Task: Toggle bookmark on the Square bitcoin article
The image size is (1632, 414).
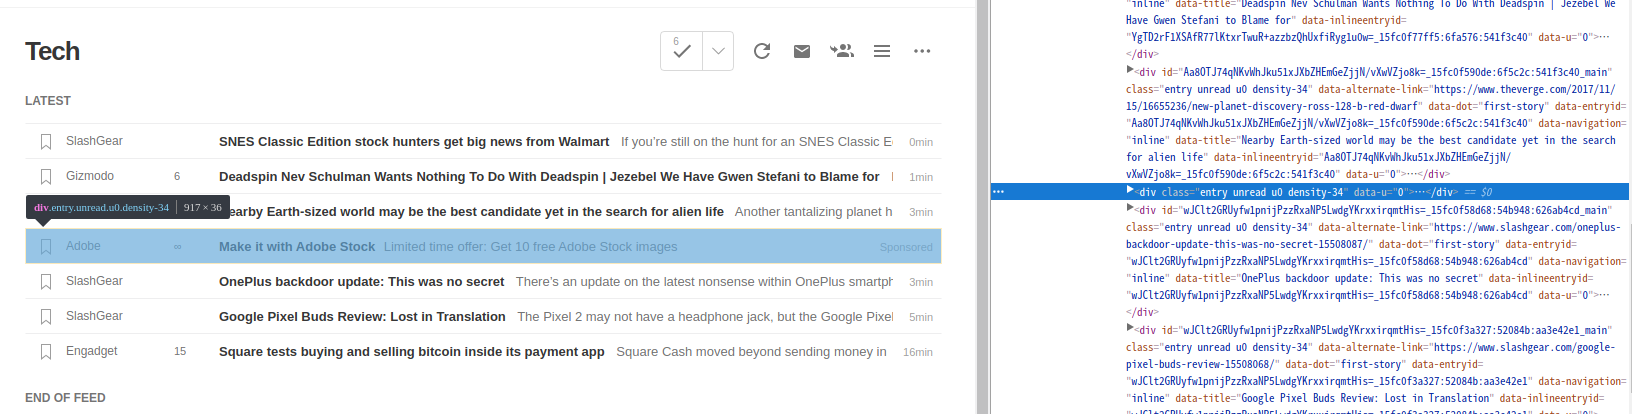Action: coord(46,352)
